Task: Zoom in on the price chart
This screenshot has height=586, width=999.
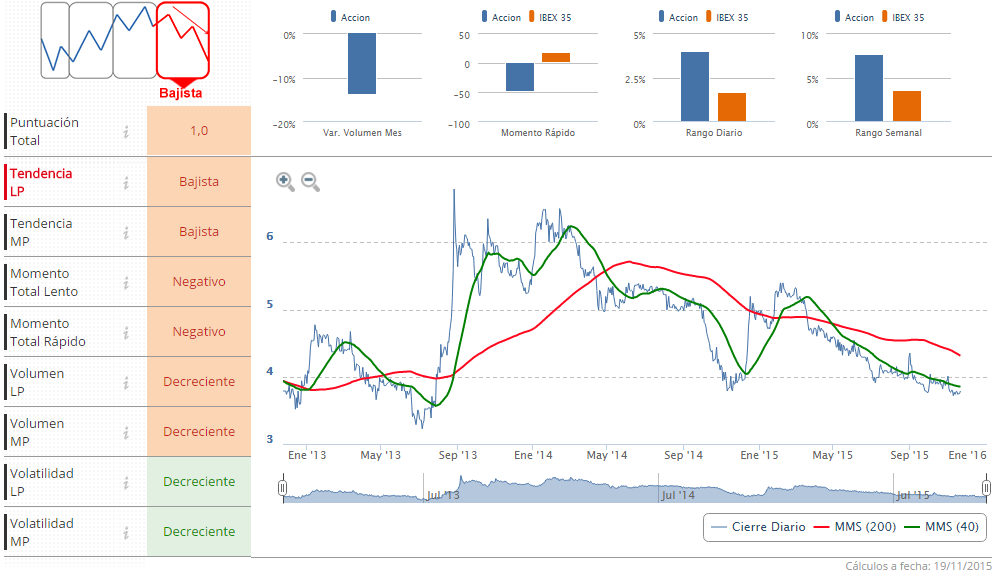Action: [285, 182]
